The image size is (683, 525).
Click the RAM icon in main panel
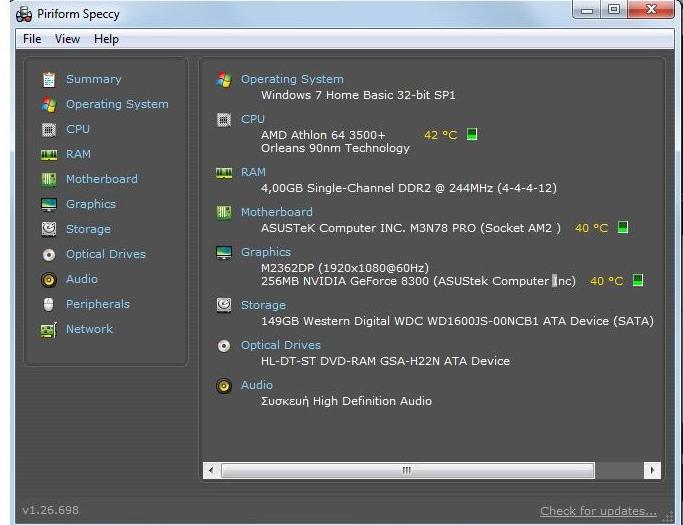pos(224,173)
